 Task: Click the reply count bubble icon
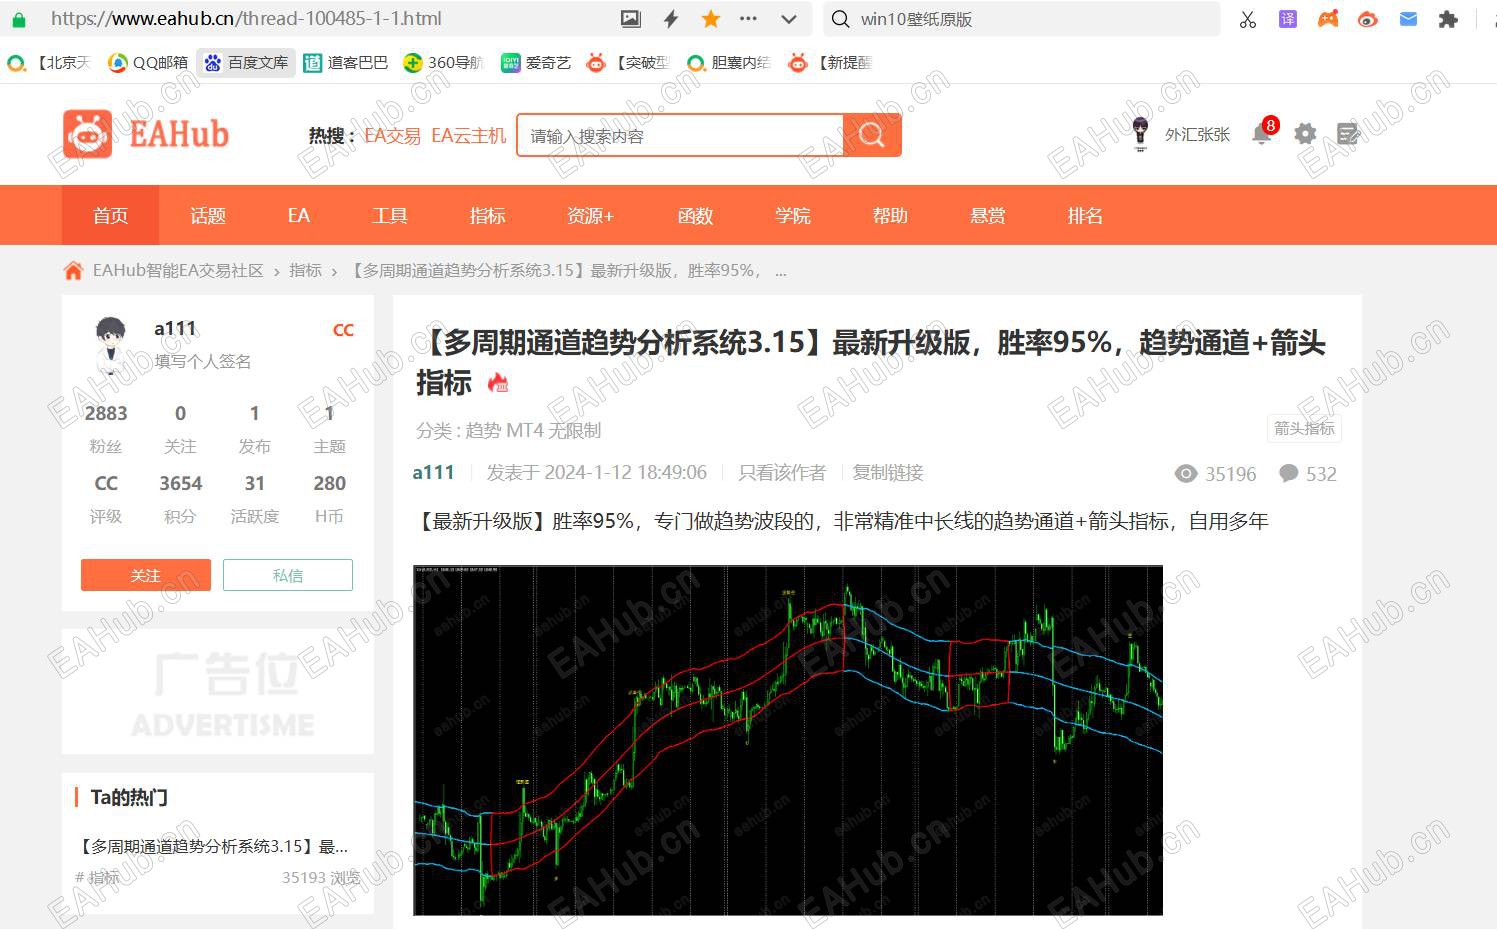(1289, 473)
